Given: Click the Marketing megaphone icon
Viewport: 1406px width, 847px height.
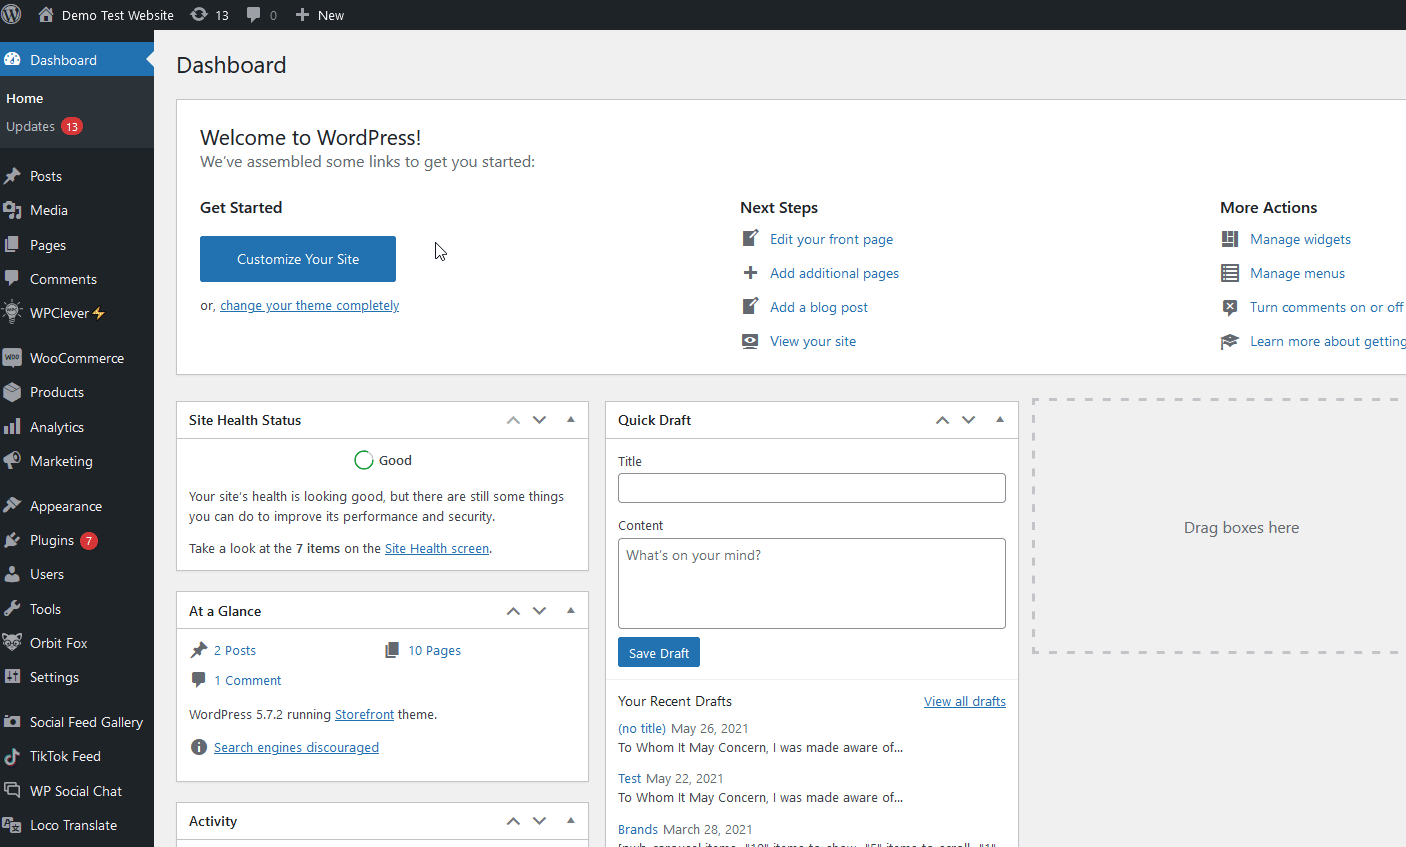Looking at the screenshot, I should pyautogui.click(x=12, y=461).
